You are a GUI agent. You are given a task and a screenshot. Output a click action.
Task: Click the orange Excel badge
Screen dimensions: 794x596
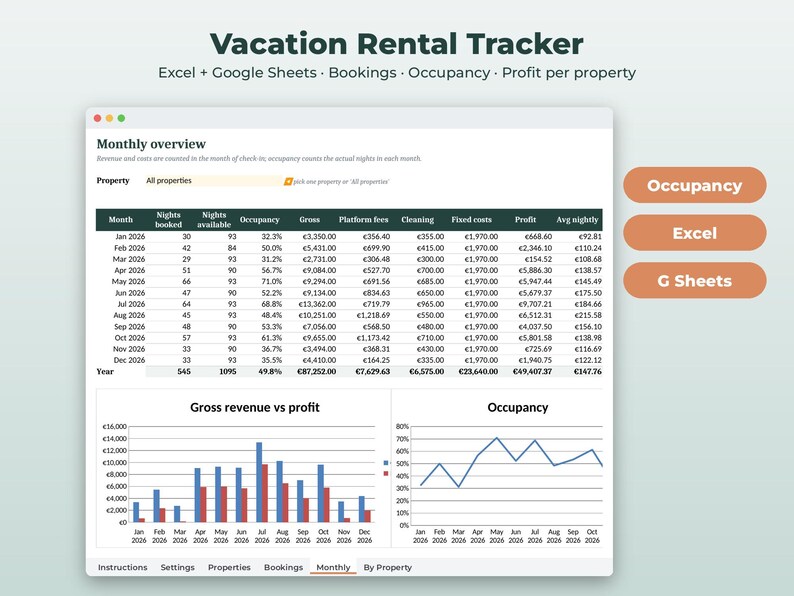[x=694, y=233]
